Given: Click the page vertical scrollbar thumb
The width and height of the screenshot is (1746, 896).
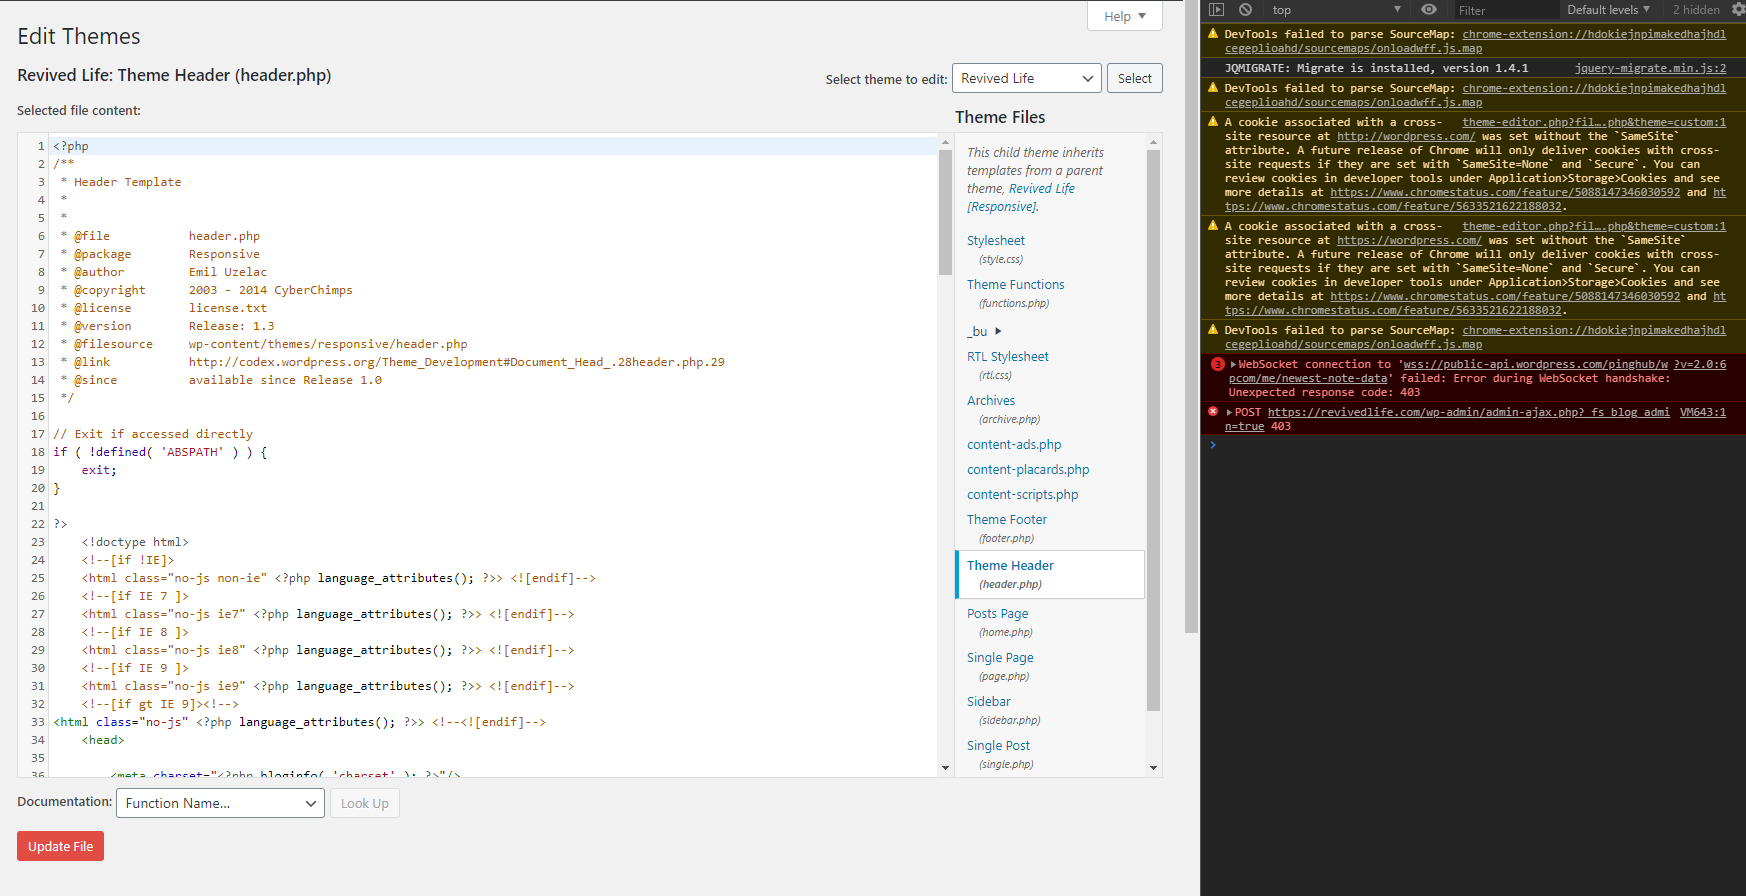Looking at the screenshot, I should pyautogui.click(x=1191, y=316).
